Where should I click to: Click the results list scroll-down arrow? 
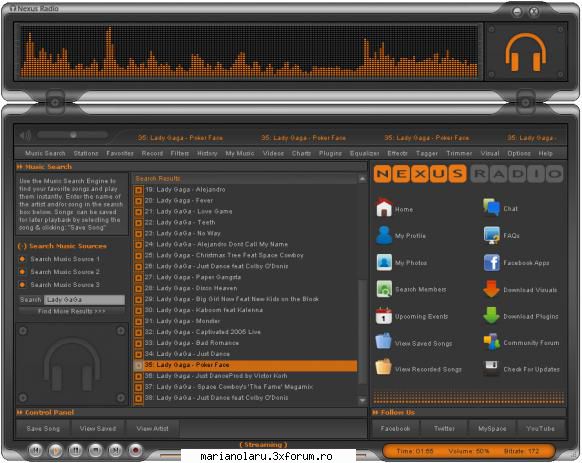(x=362, y=400)
